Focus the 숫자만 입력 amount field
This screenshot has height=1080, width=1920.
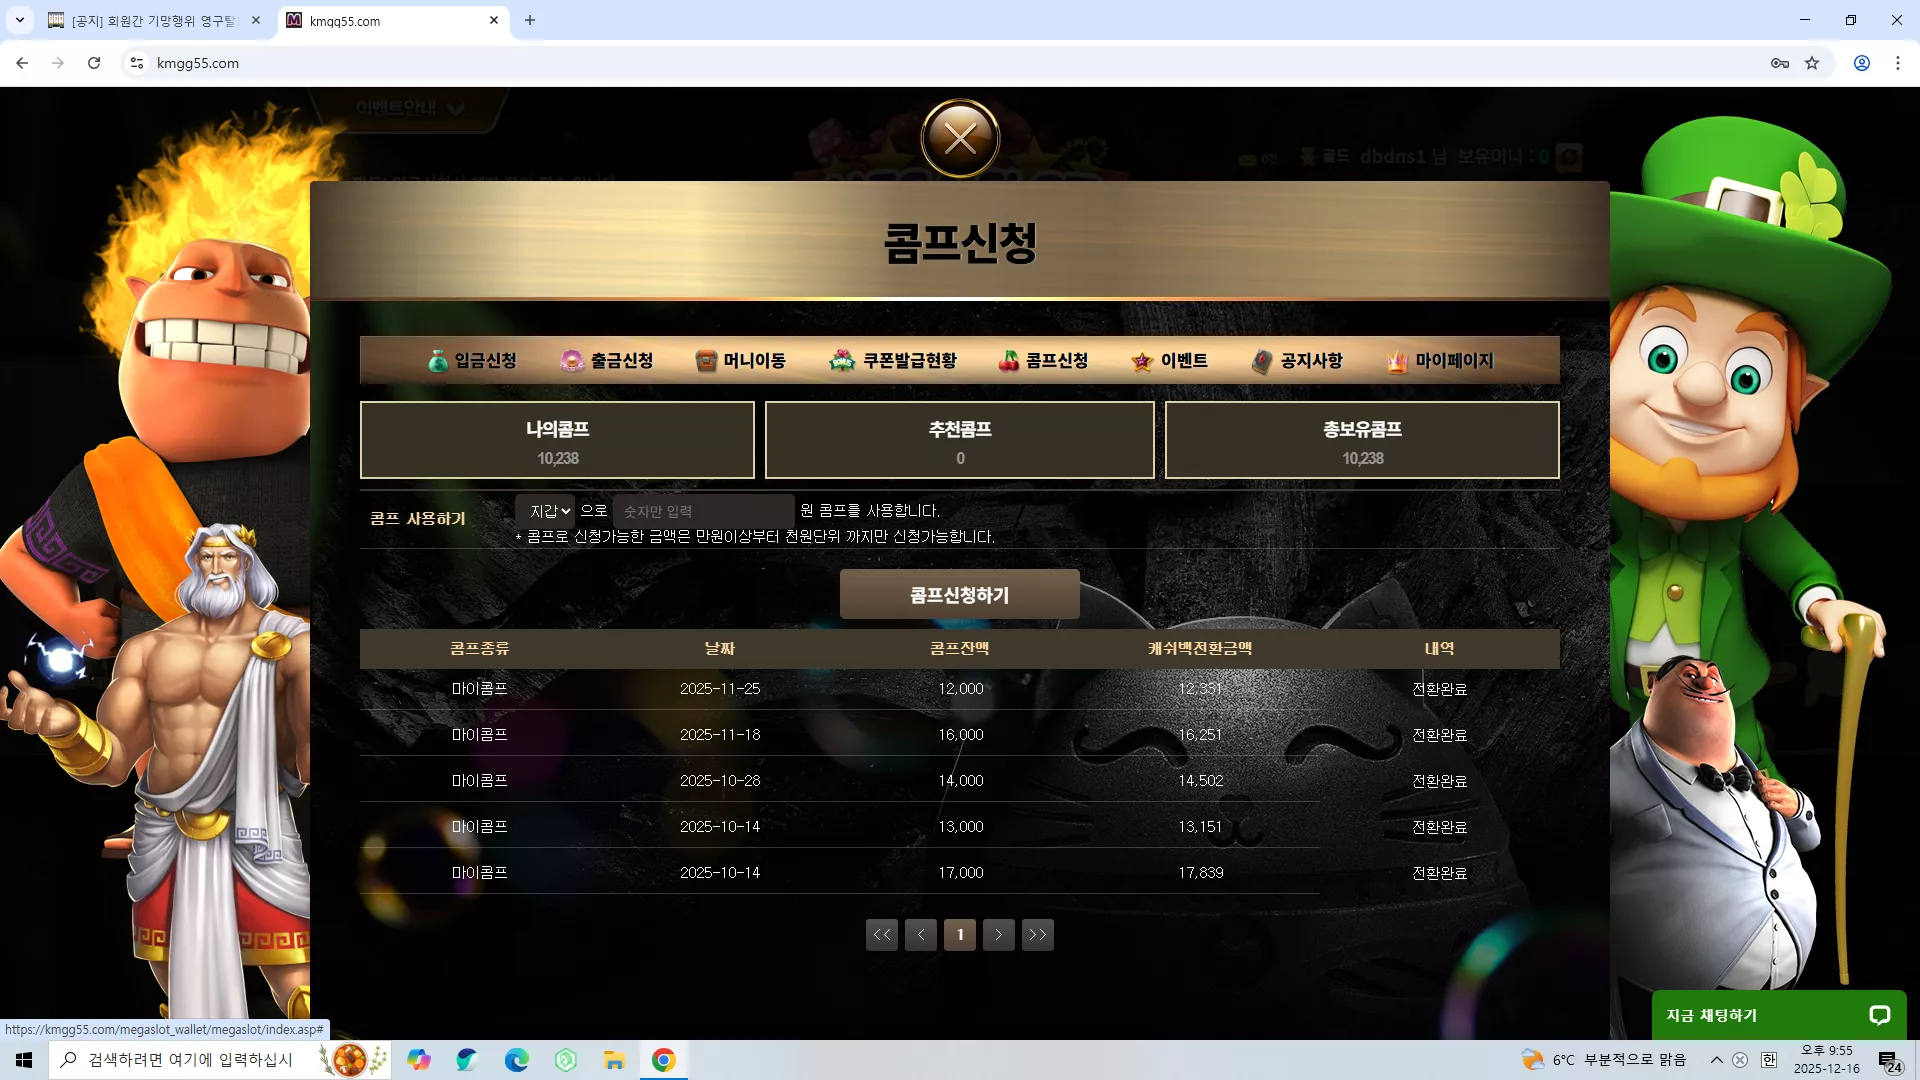coord(704,511)
